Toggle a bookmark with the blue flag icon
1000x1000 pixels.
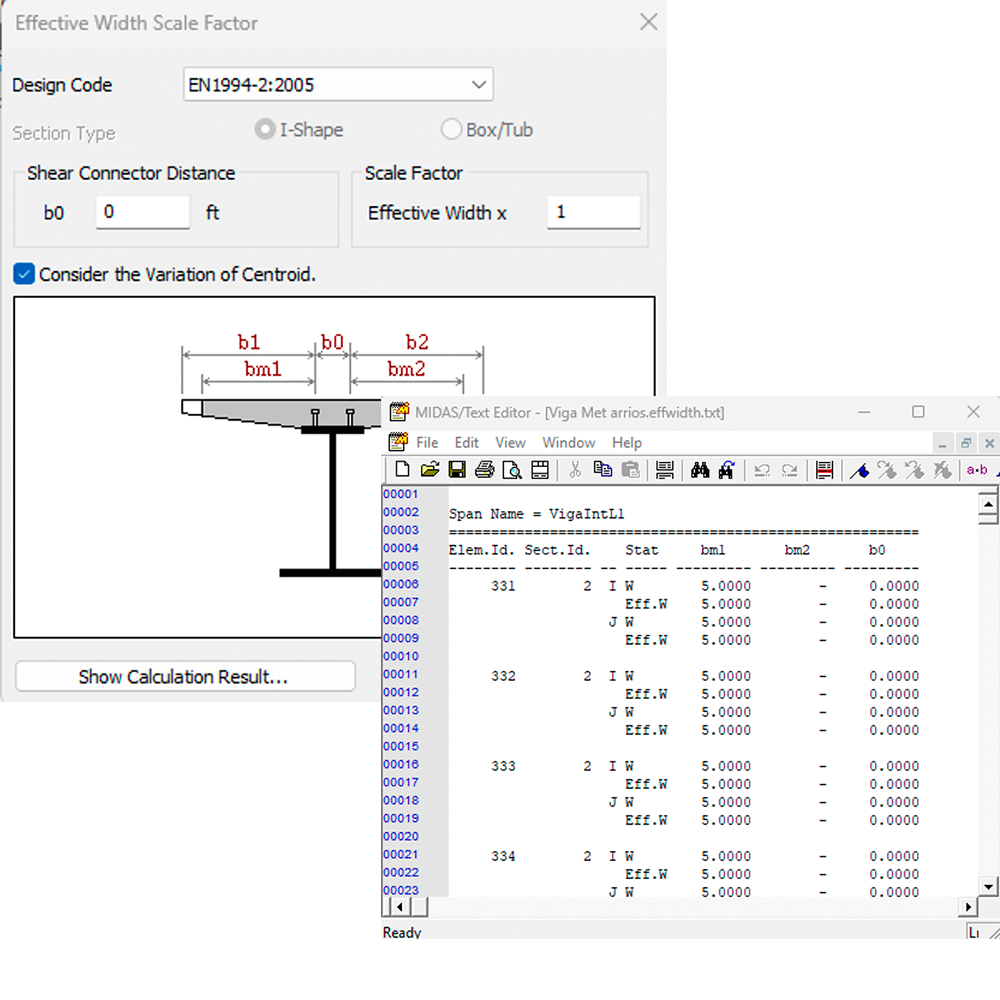pyautogui.click(x=860, y=470)
